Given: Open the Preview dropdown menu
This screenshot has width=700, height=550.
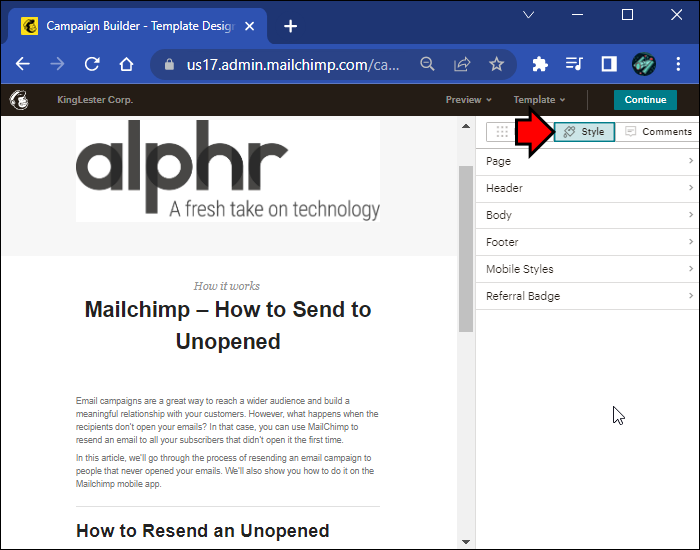Looking at the screenshot, I should pos(468,100).
